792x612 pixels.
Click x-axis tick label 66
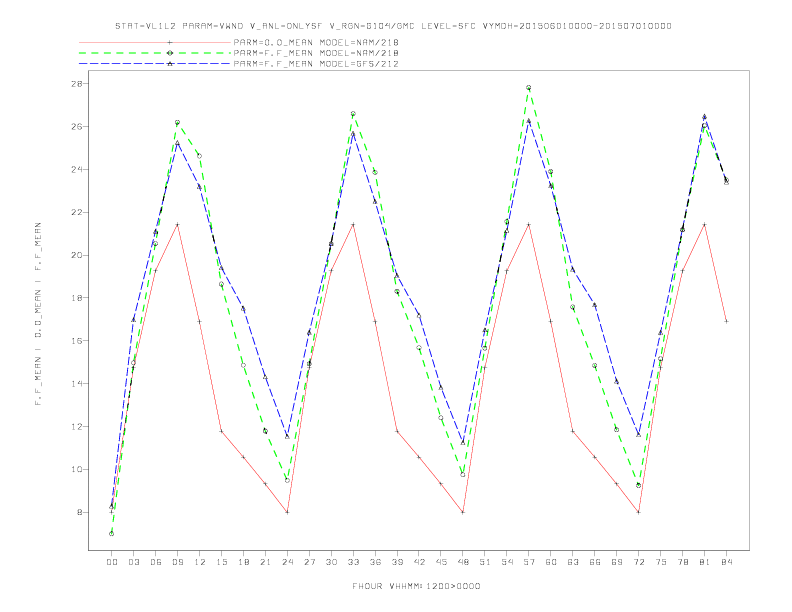[595, 562]
